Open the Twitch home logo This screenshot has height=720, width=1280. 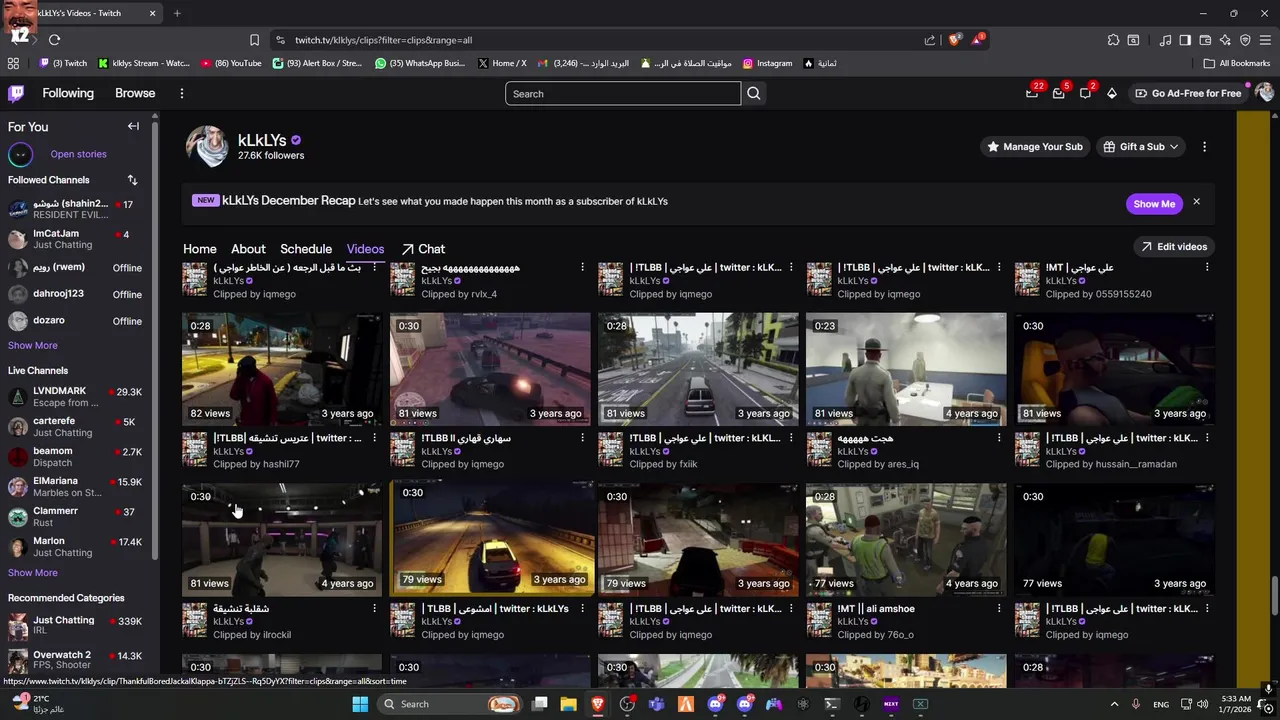(16, 93)
